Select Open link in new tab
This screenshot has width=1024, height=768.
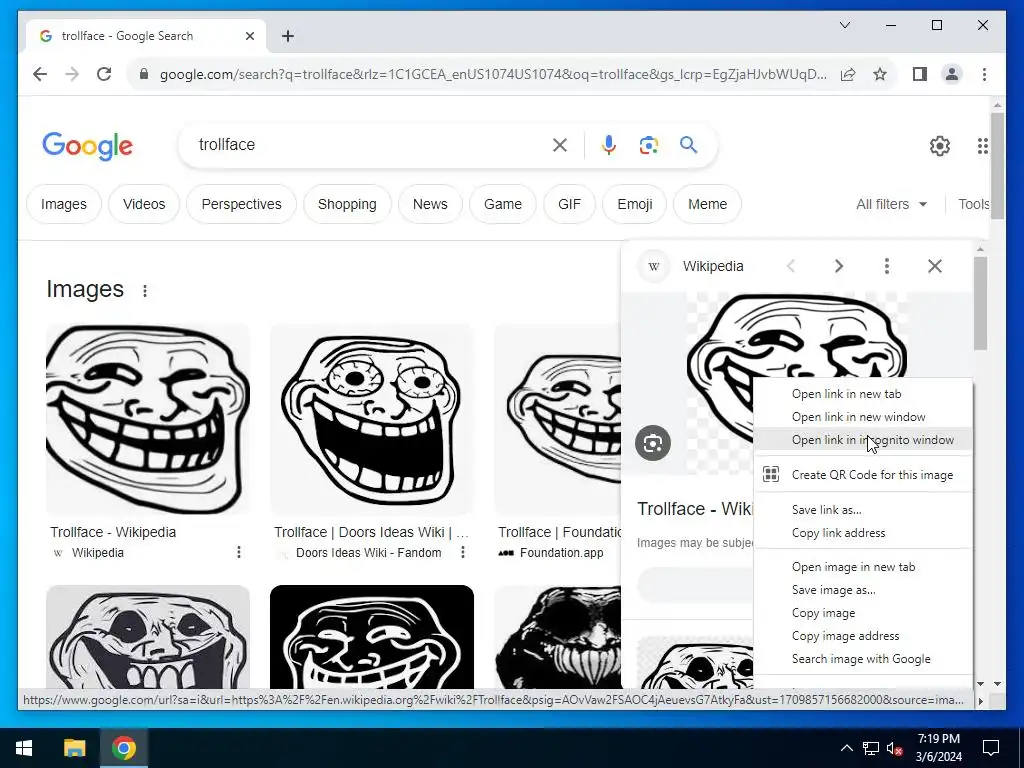(863, 394)
